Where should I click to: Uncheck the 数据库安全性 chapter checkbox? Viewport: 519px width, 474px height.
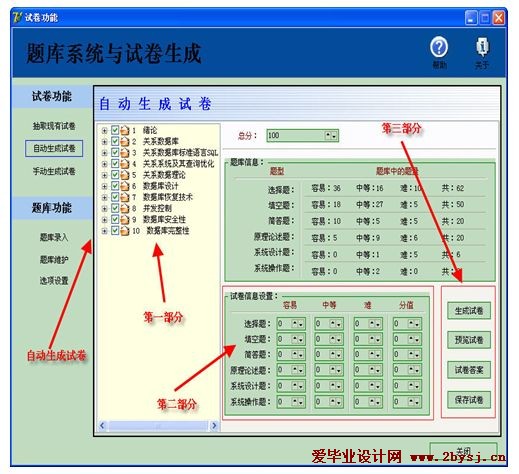[115, 219]
